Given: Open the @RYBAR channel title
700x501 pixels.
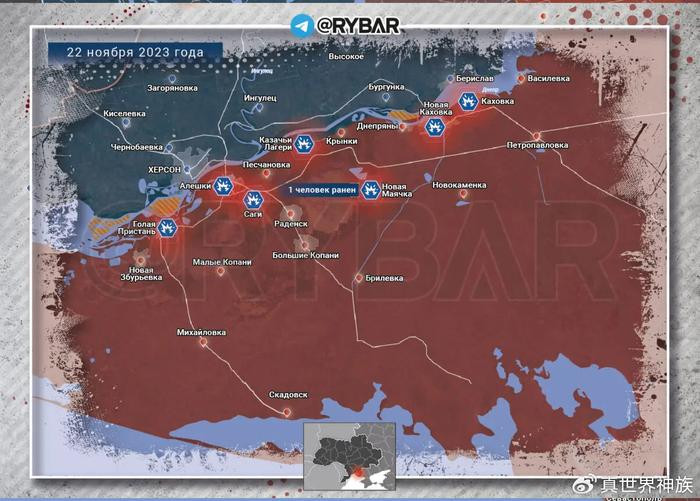Looking at the screenshot, I should tap(358, 26).
